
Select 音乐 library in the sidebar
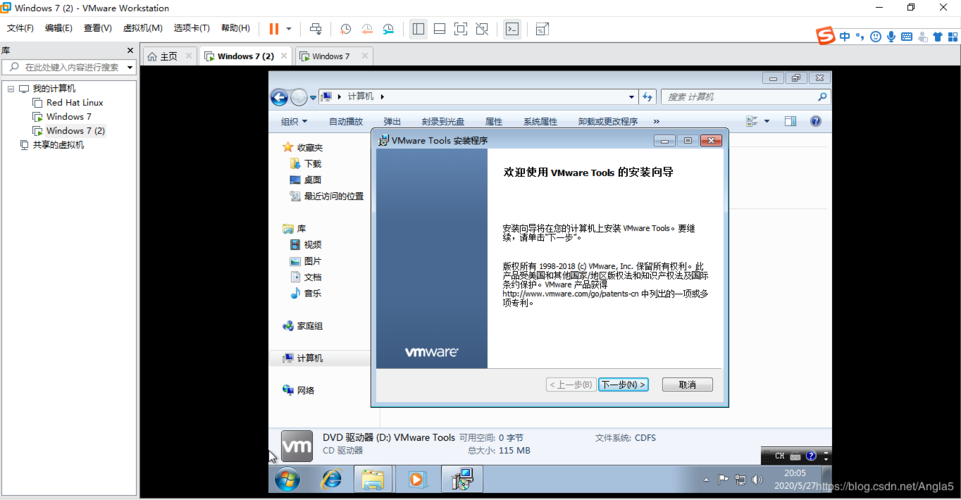pos(313,293)
